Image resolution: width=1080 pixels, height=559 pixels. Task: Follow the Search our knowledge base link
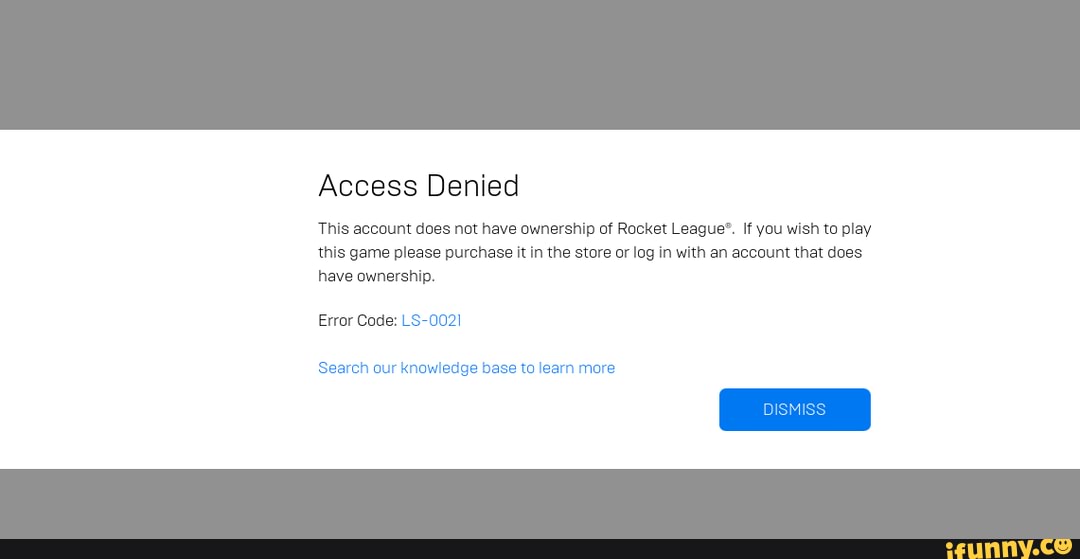click(466, 368)
